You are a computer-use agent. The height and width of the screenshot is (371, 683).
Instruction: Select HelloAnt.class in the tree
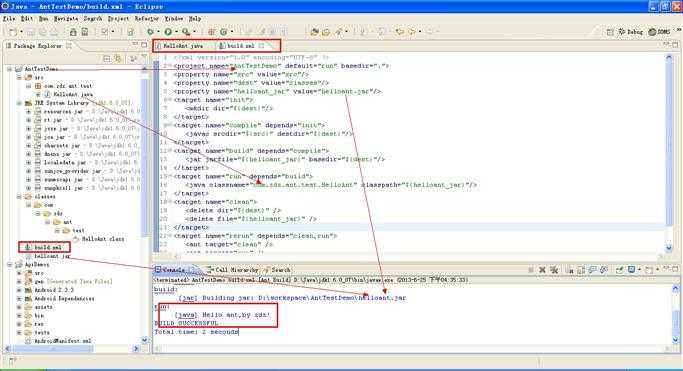99,239
